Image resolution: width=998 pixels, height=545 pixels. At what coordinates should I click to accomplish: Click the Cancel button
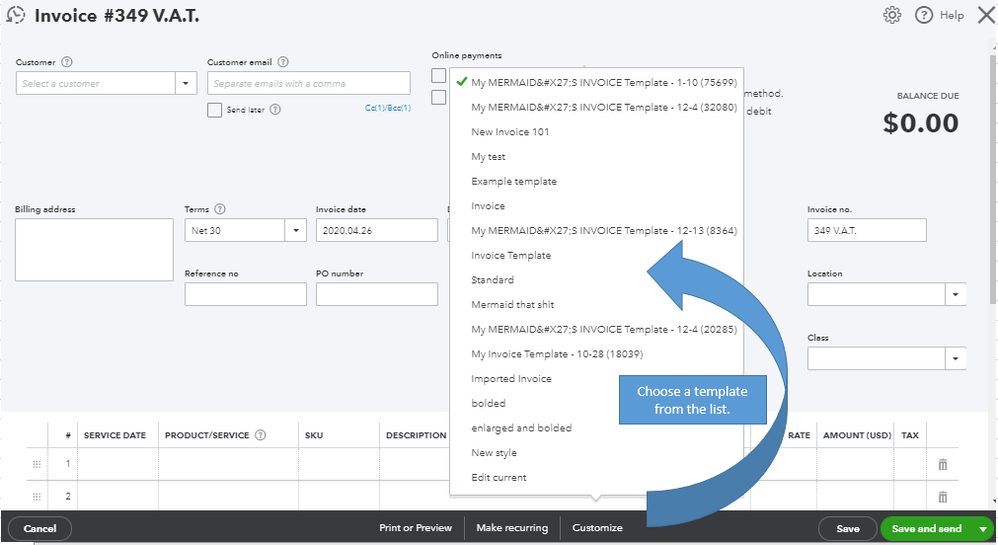pos(40,528)
